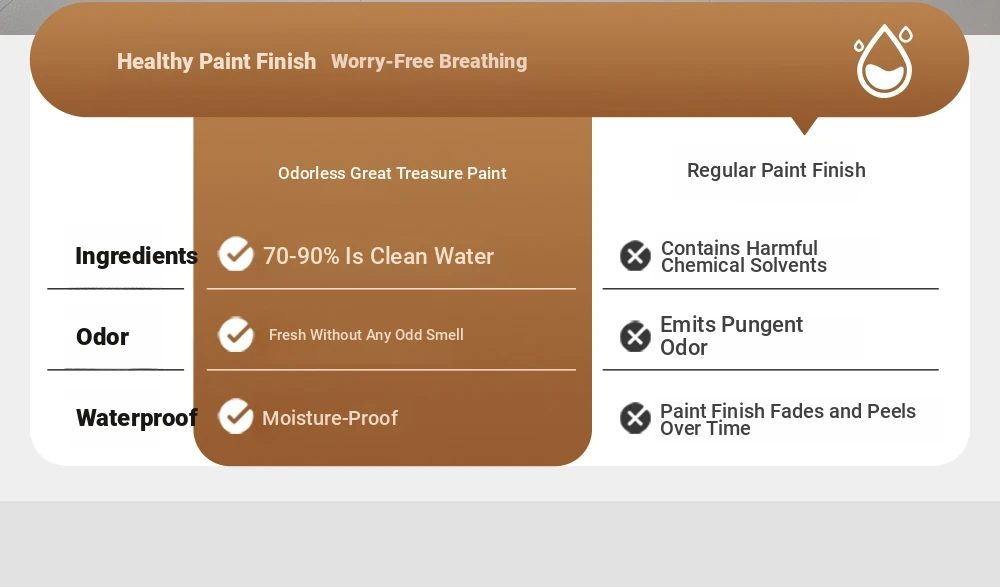
Task: Click the Waterproof row label
Action: 136,418
